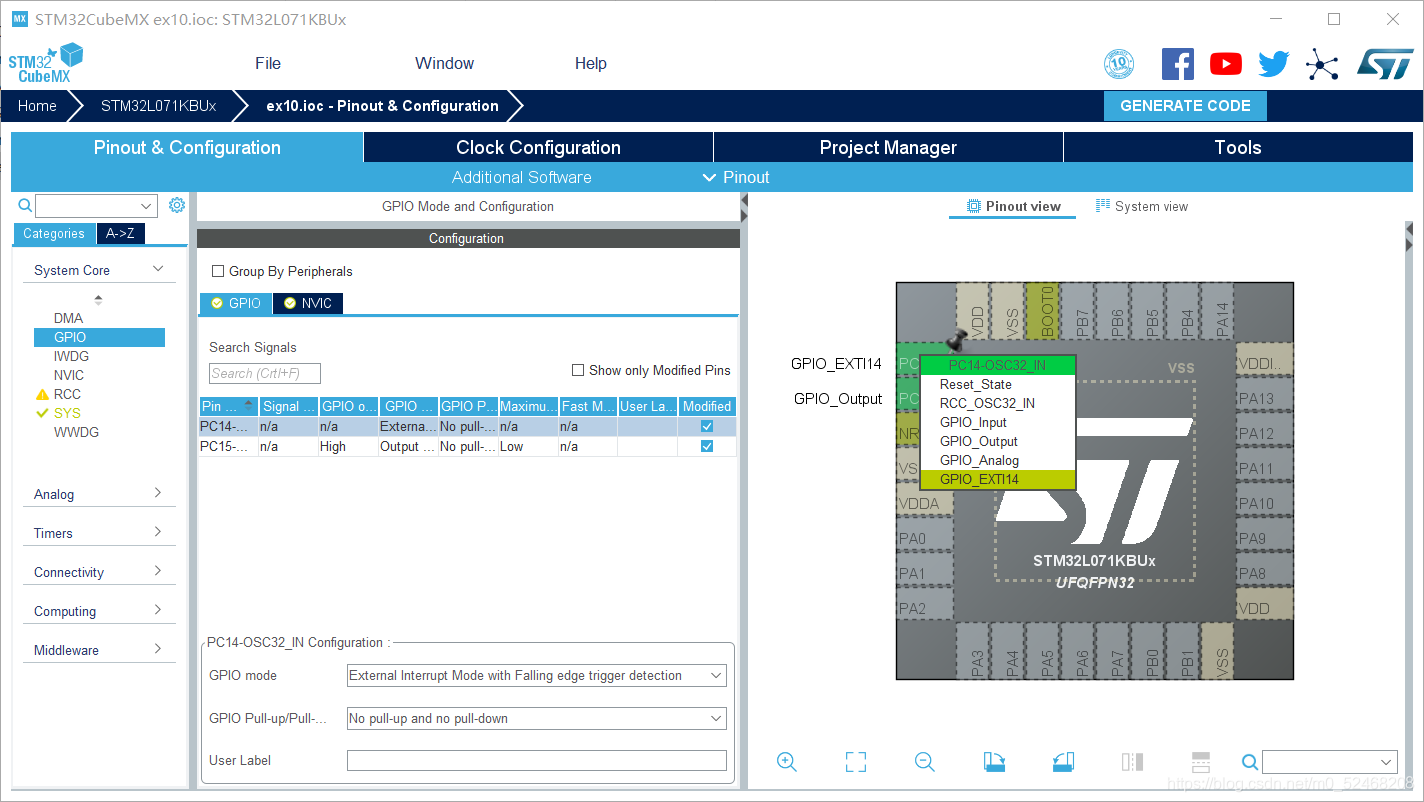Switch to A->Z listing tab
The height and width of the screenshot is (802, 1424).
[x=120, y=233]
